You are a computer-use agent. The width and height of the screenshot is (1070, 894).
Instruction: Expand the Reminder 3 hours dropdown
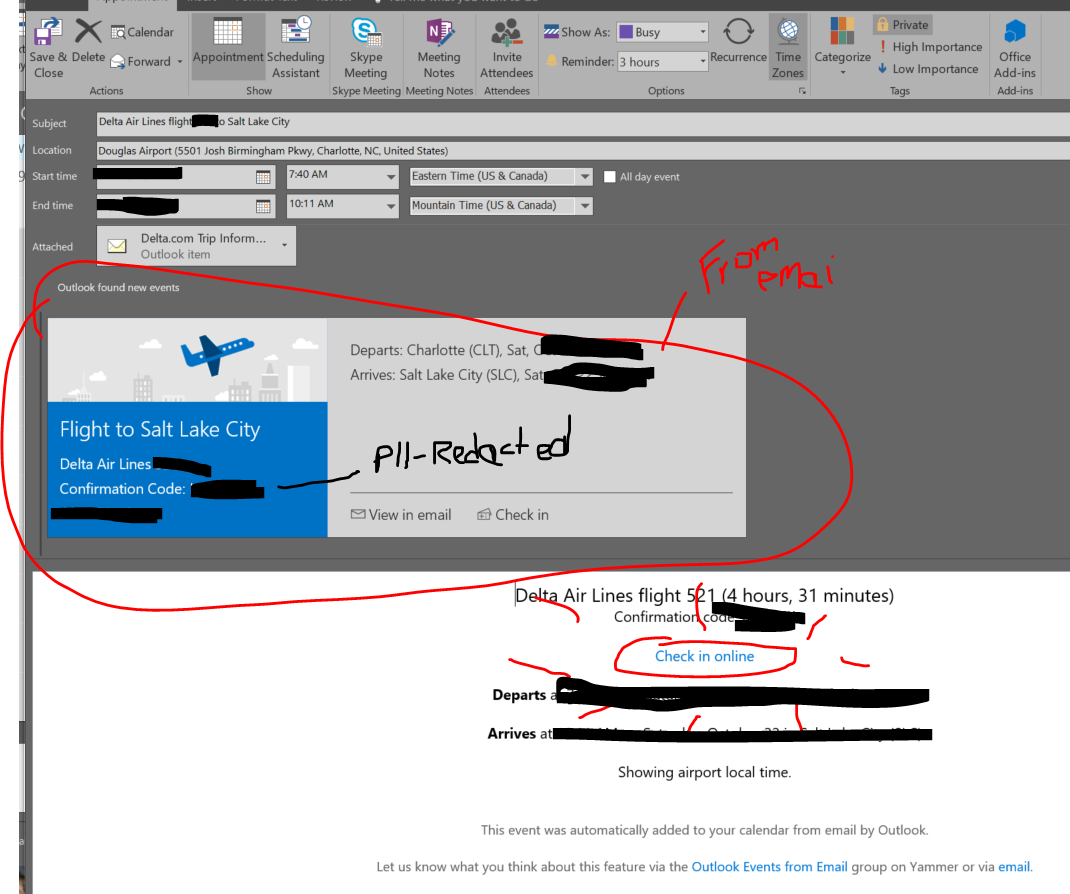(x=703, y=61)
